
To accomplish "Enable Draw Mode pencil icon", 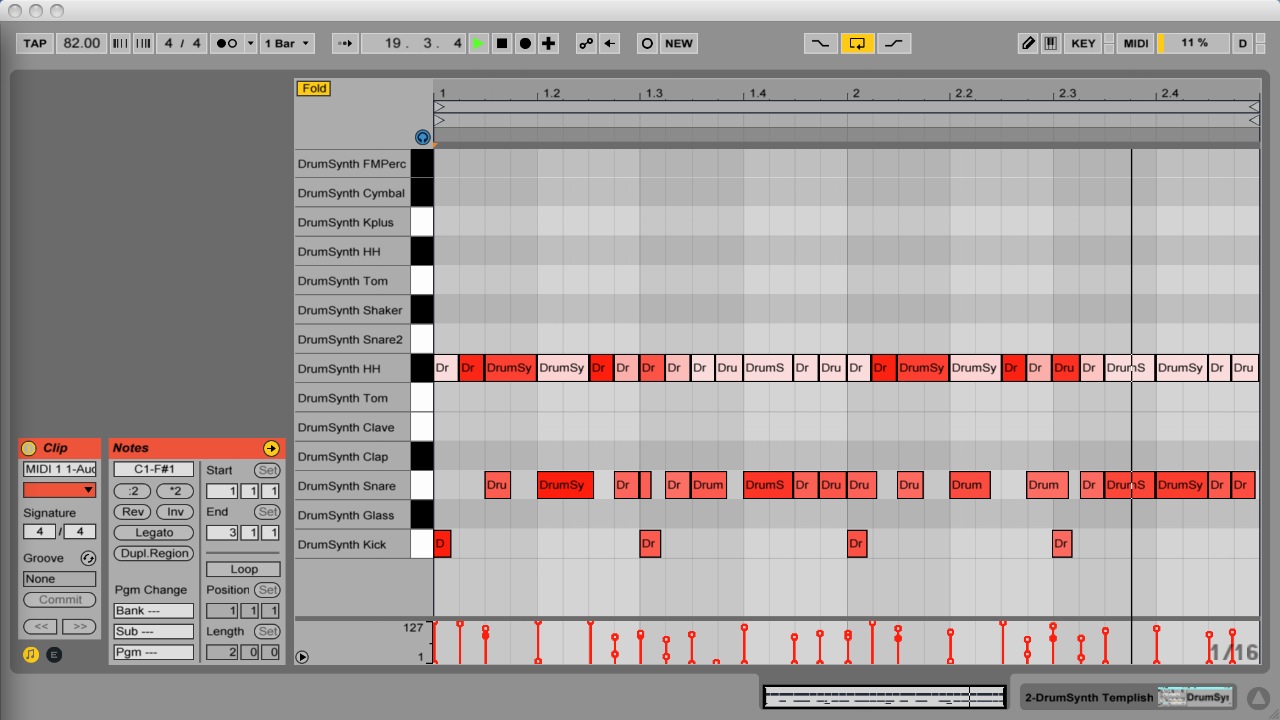I will 1028,43.
